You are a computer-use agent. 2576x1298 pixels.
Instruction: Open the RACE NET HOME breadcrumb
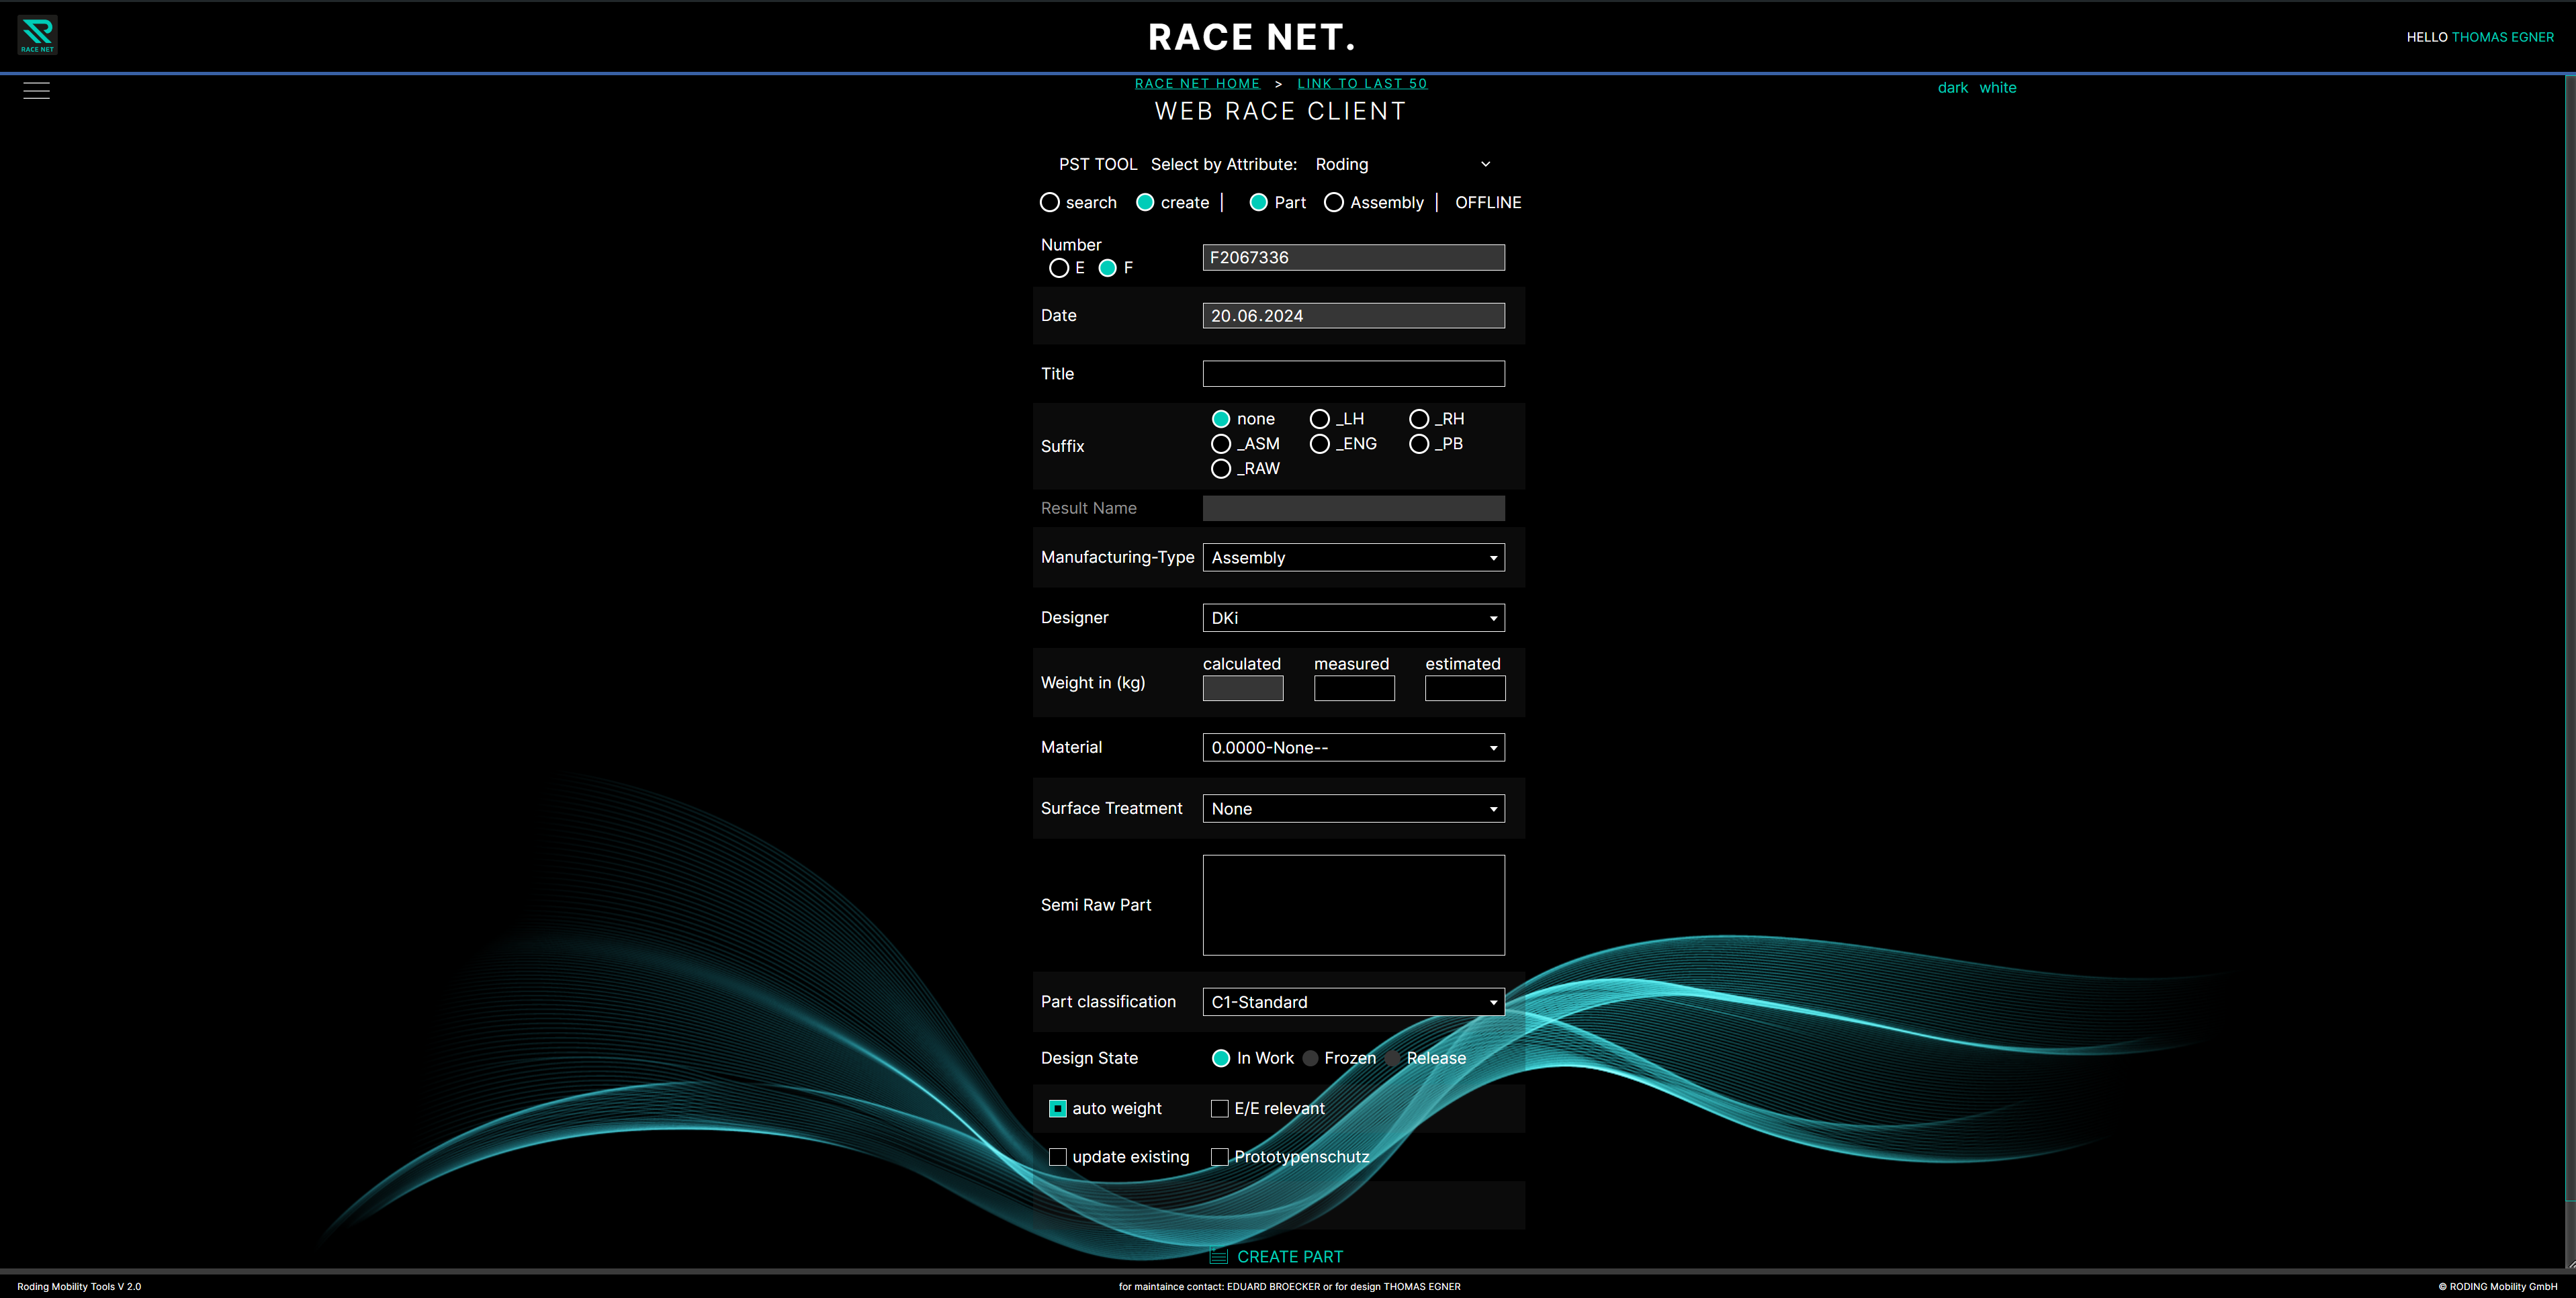coord(1198,83)
